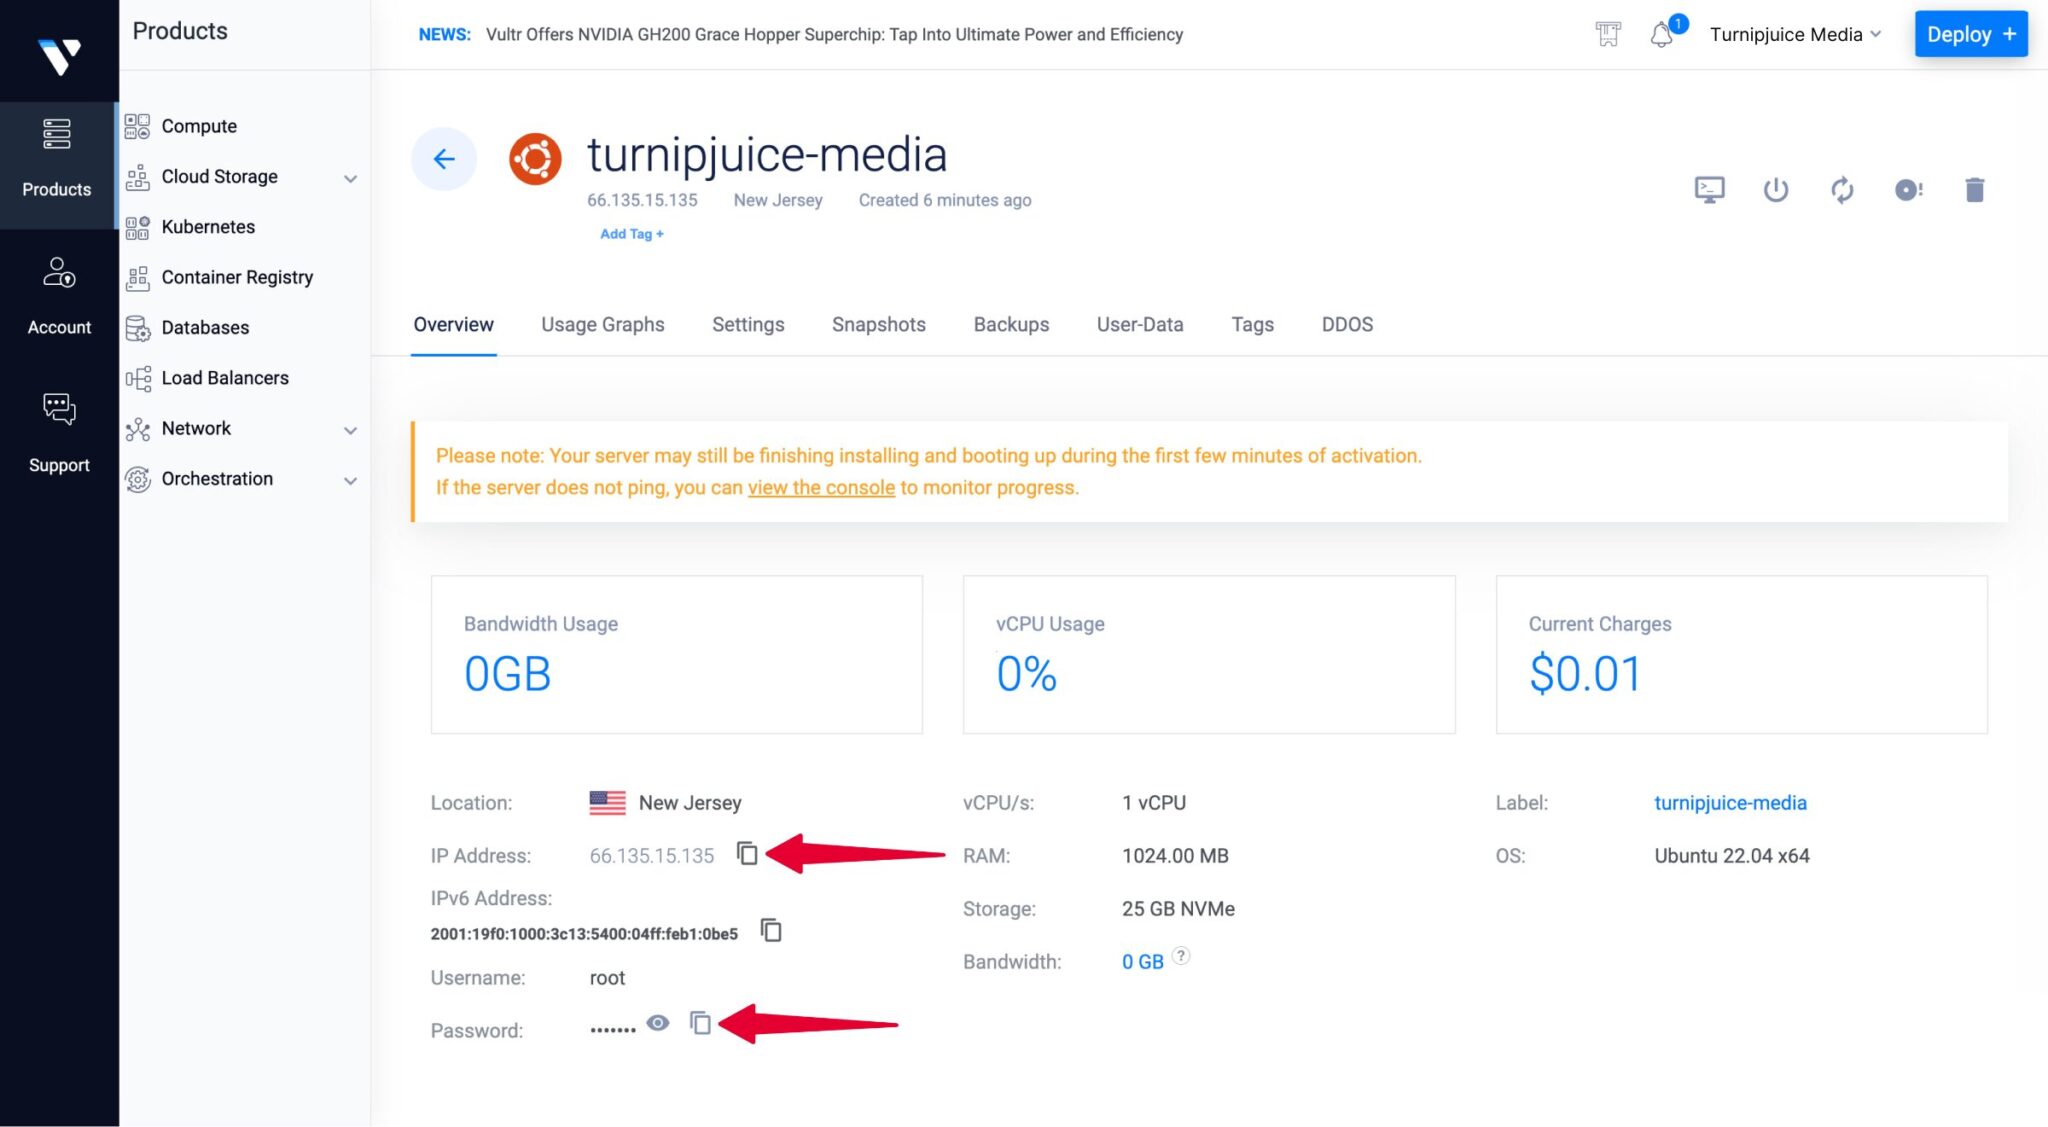
Task: Open the Backups tab
Action: (1011, 324)
